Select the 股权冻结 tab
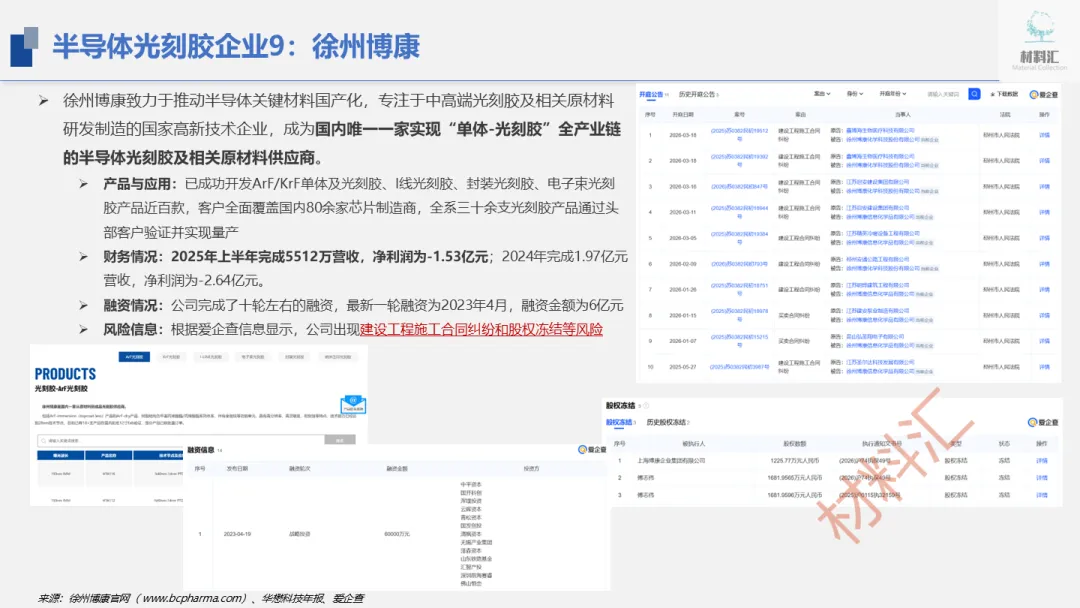The width and height of the screenshot is (1080, 608). [x=620, y=422]
